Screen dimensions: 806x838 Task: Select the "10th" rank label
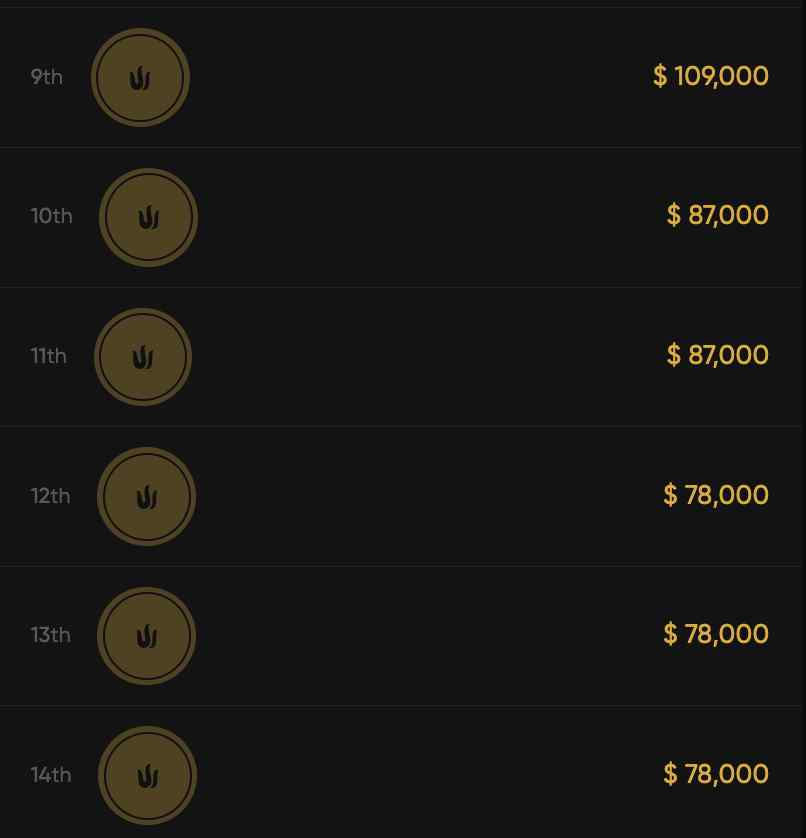(51, 216)
